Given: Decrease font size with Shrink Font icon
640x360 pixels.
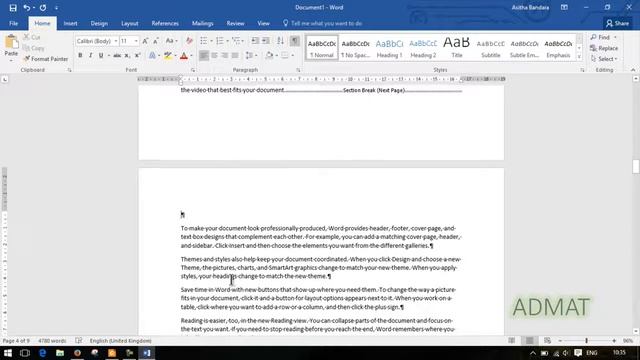Looking at the screenshot, I should point(156,41).
